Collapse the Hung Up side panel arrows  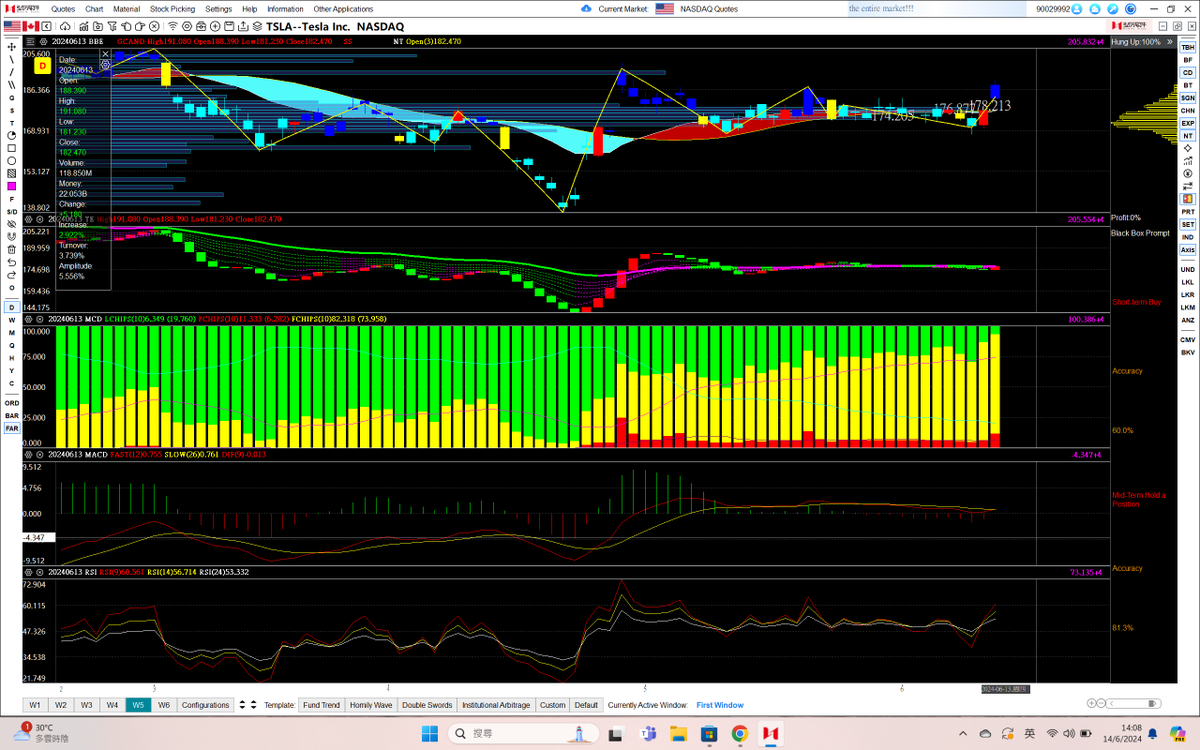pyautogui.click(x=1168, y=42)
